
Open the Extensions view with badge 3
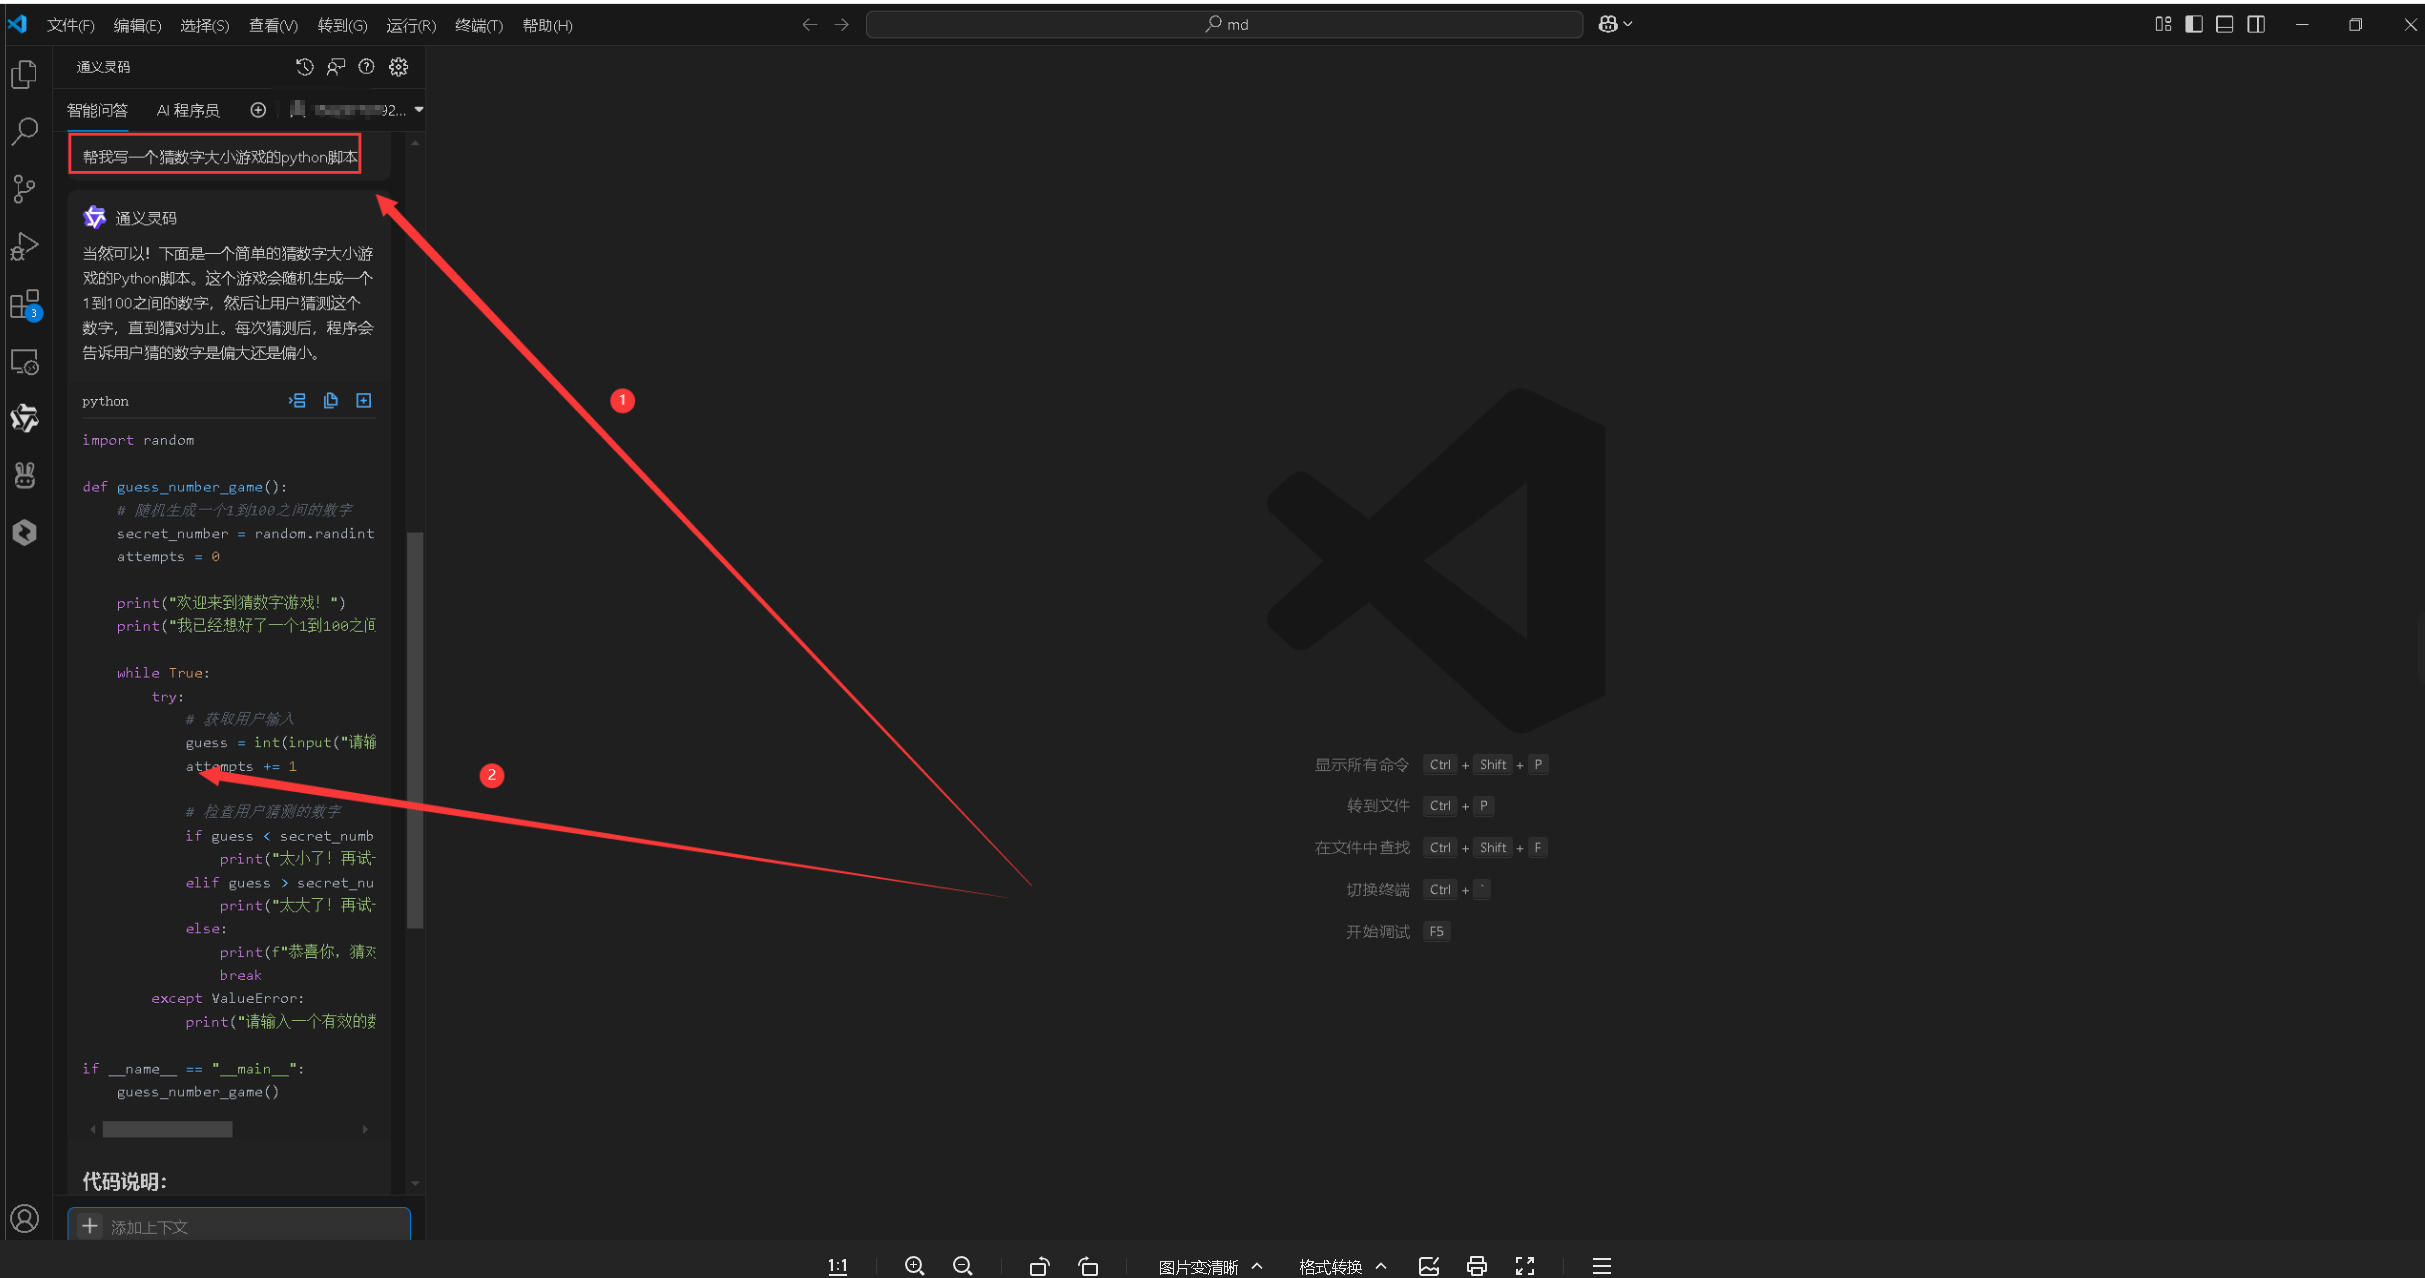(x=25, y=304)
